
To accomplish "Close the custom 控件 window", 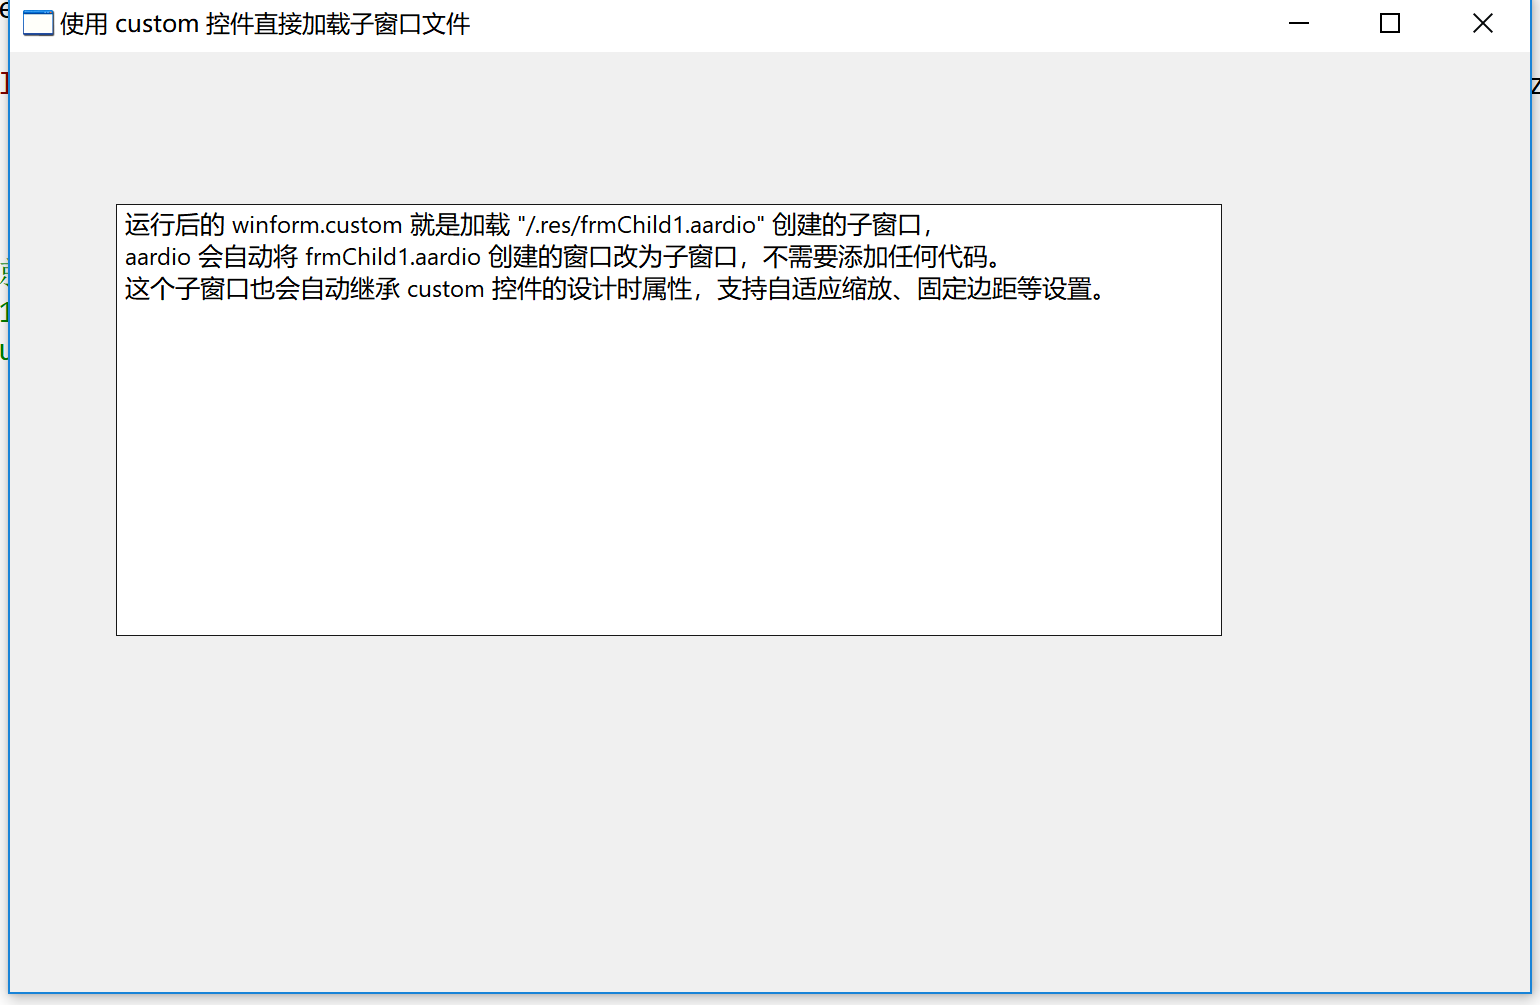I will (1483, 23).
